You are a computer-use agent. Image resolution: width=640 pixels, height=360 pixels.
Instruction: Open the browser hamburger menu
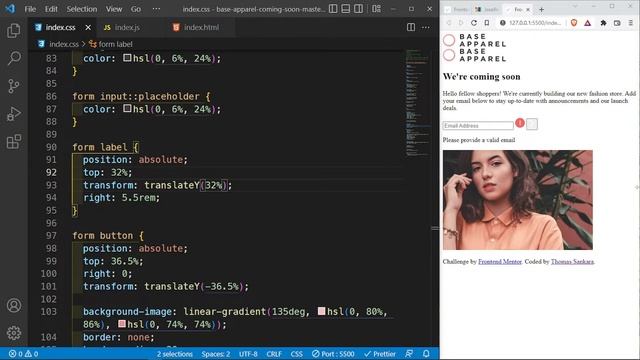[631, 23]
